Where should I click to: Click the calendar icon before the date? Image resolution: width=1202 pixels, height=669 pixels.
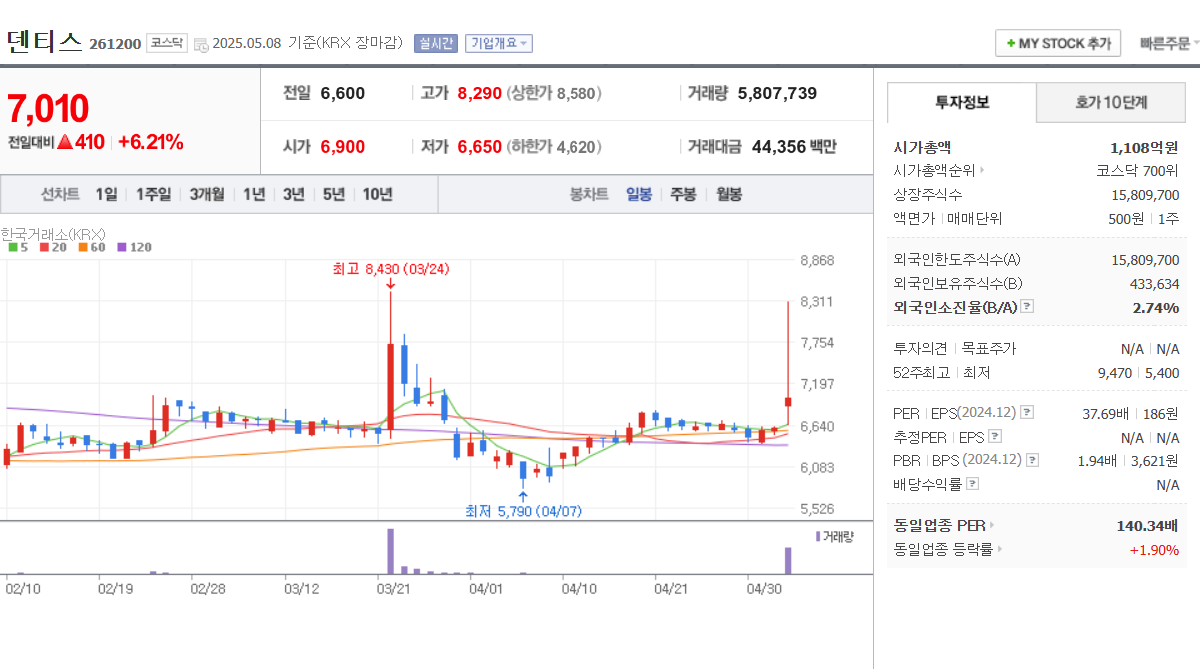click(201, 44)
